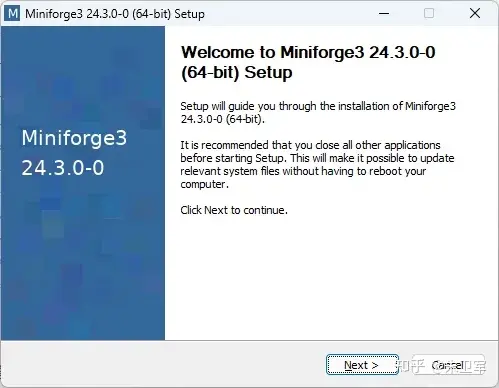This screenshot has height=388, width=499.
Task: Click the Miniforge3 M icon in title bar
Action: coord(13,14)
